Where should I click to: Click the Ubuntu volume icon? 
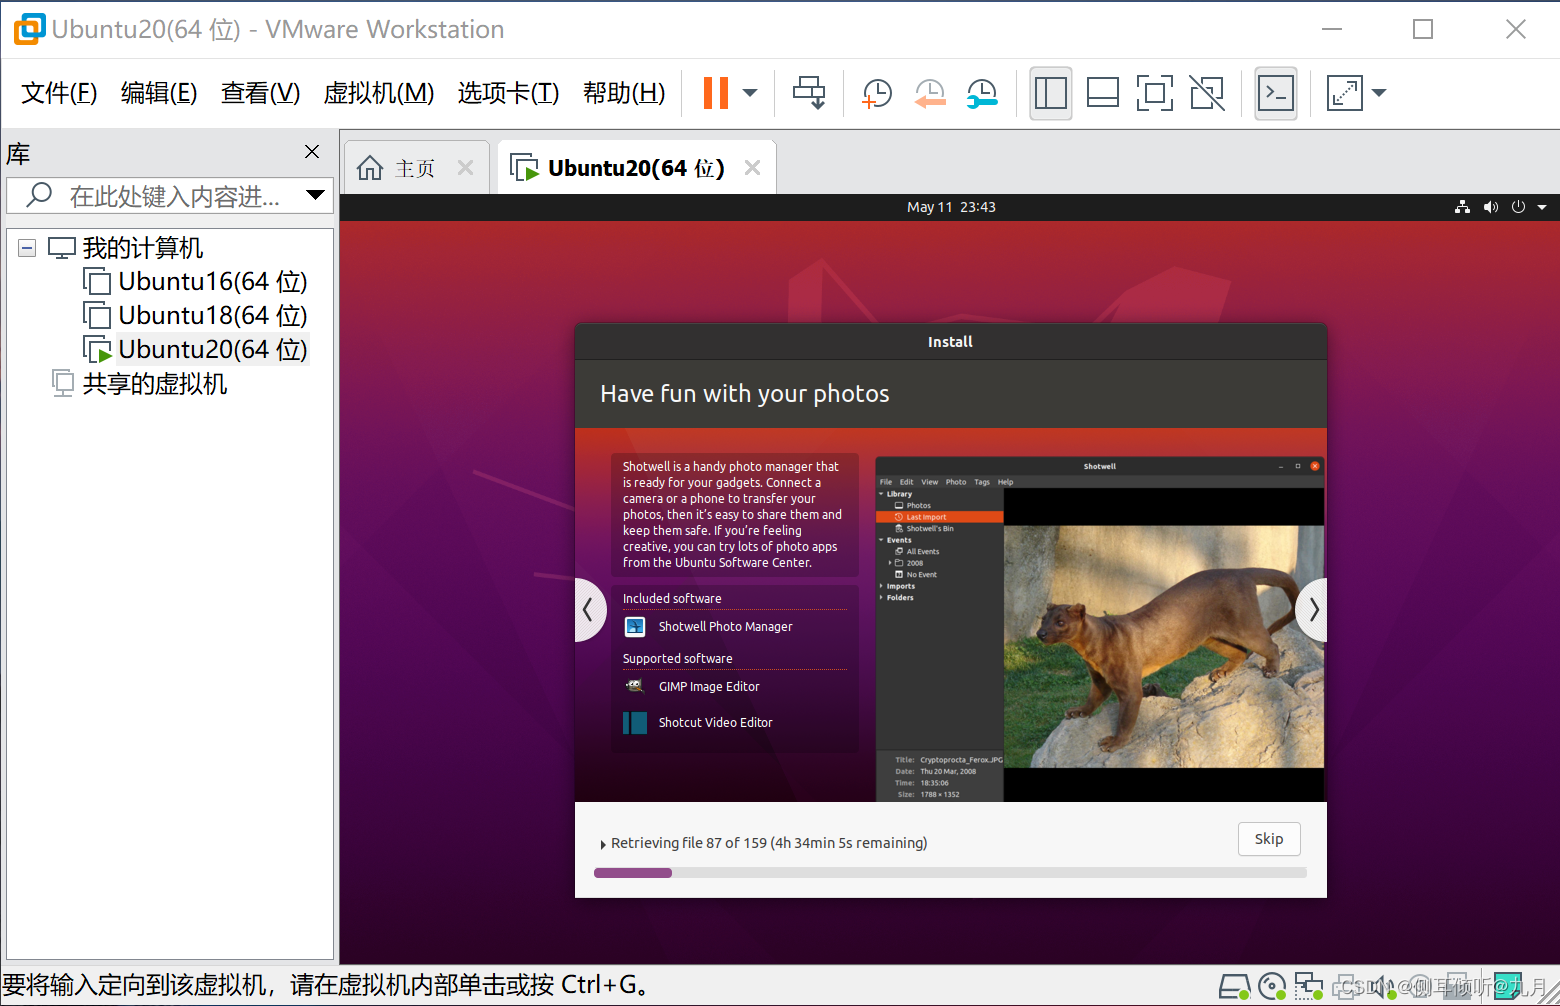pyautogui.click(x=1491, y=207)
